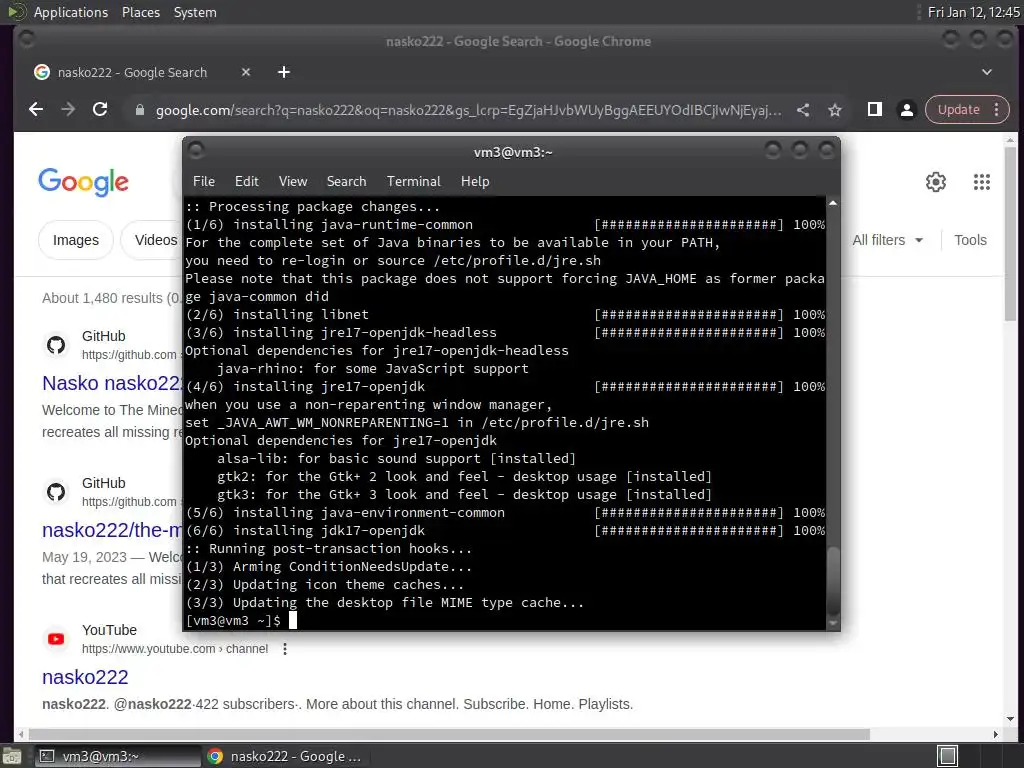Image resolution: width=1024 pixels, height=768 pixels.
Task: Open the nasko222/the-m GitHub result link
Action: coord(112,530)
